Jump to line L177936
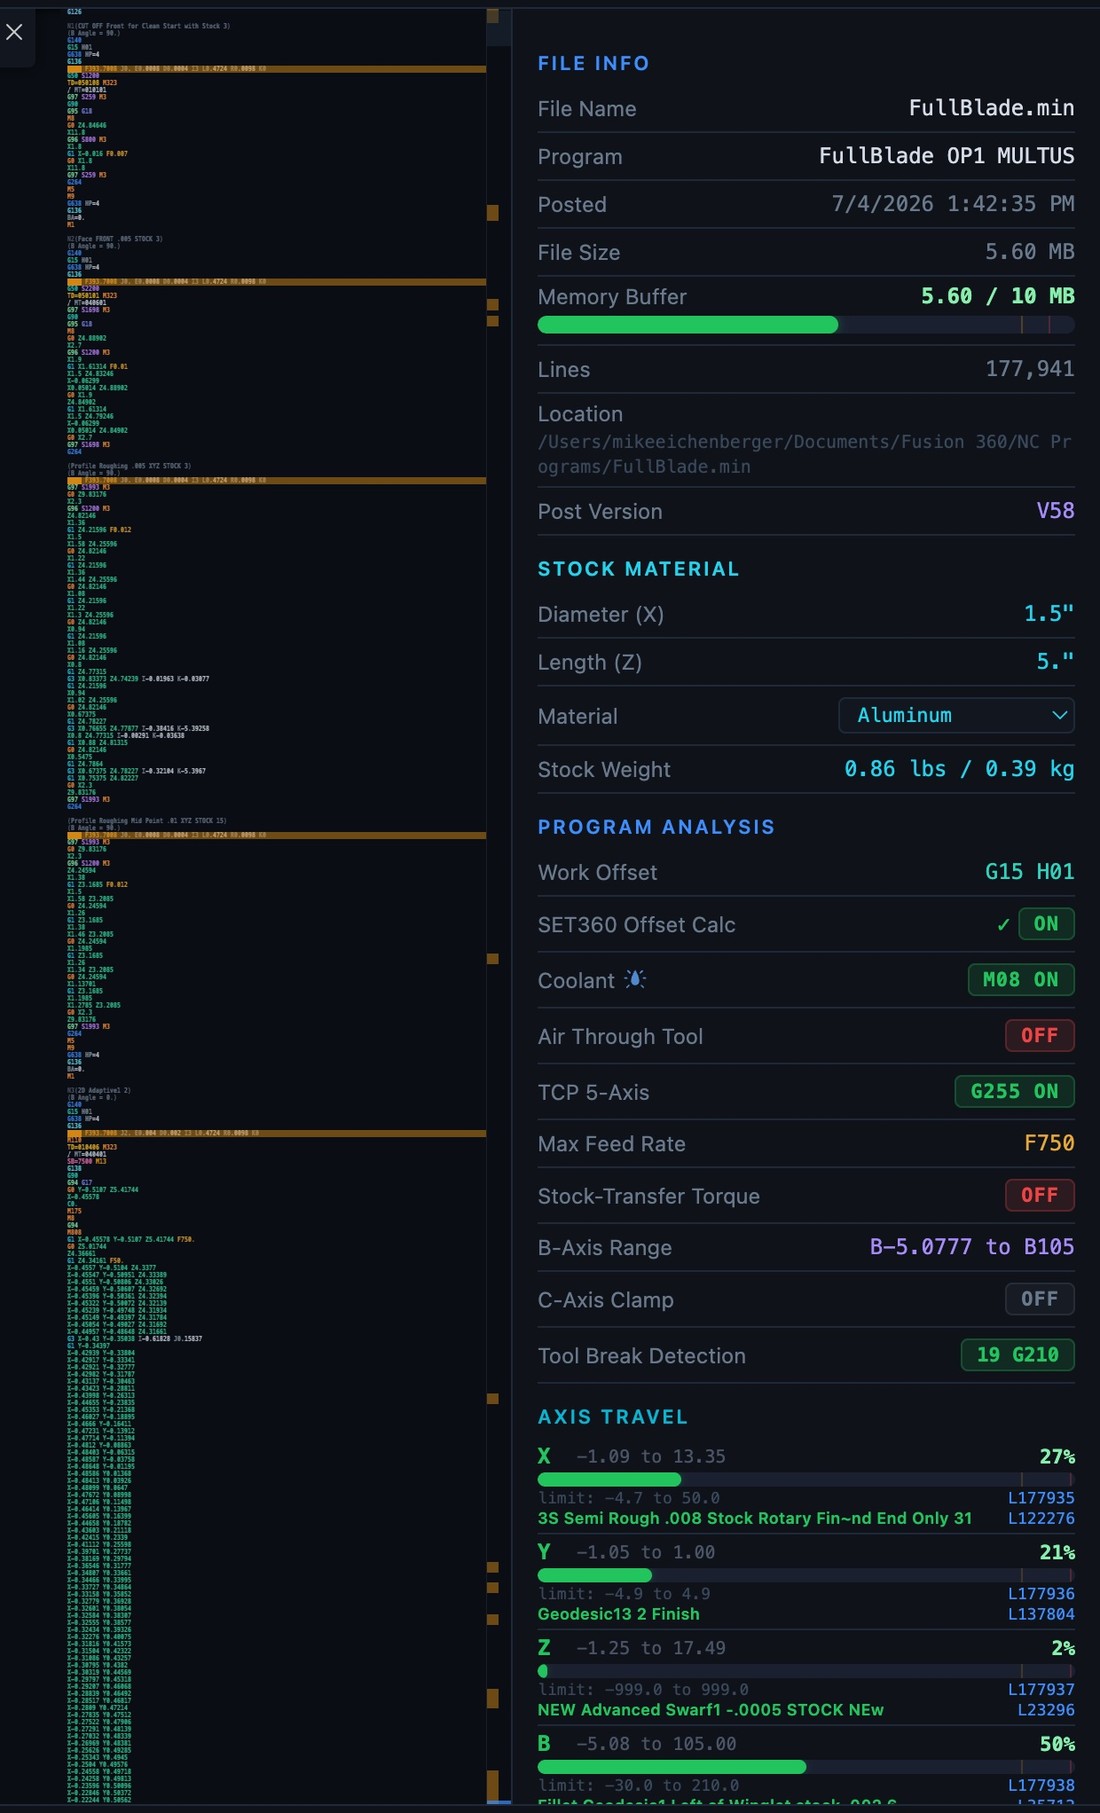Image resolution: width=1100 pixels, height=1813 pixels. [x=1041, y=1594]
